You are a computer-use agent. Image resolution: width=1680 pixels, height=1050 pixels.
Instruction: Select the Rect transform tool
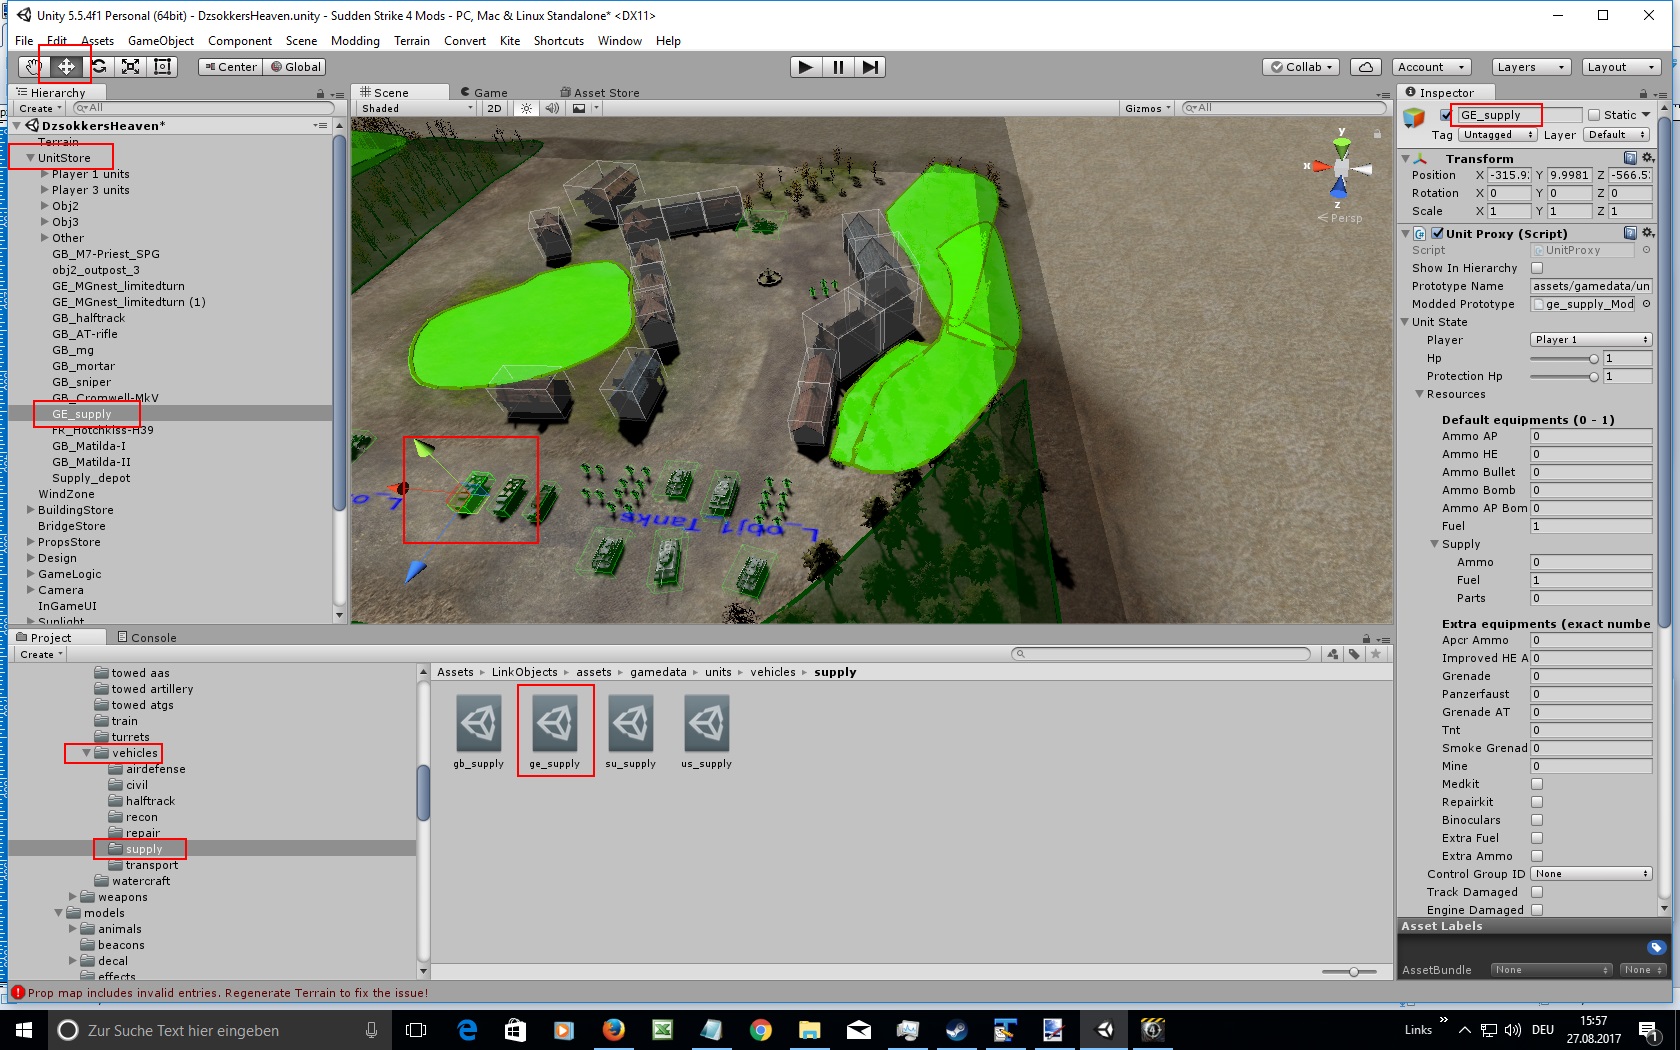pyautogui.click(x=162, y=67)
